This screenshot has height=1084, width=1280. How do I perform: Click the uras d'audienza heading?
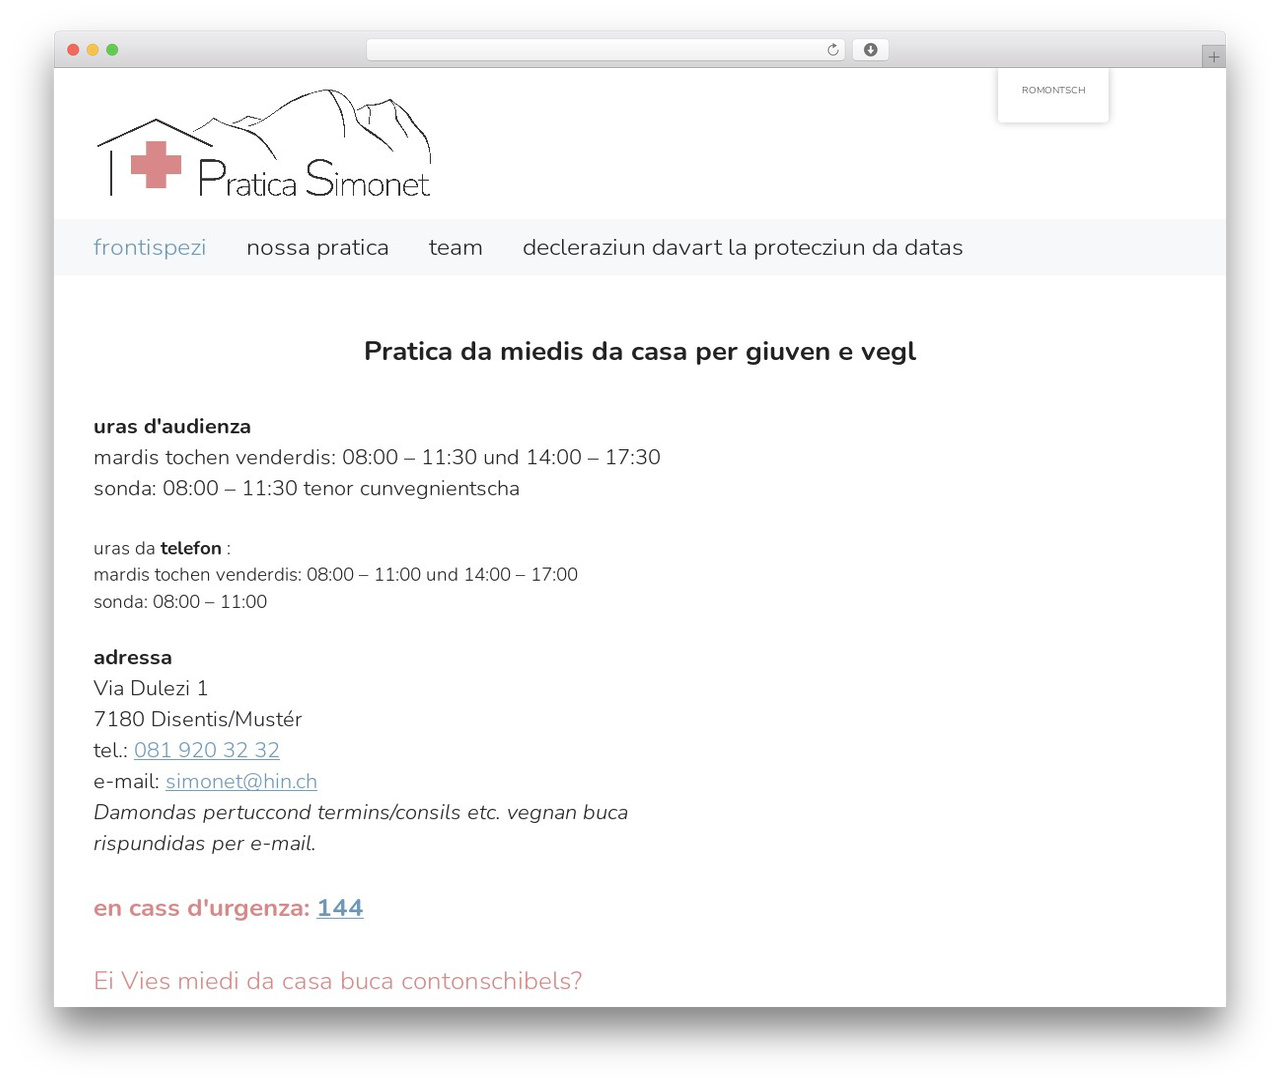pos(172,426)
